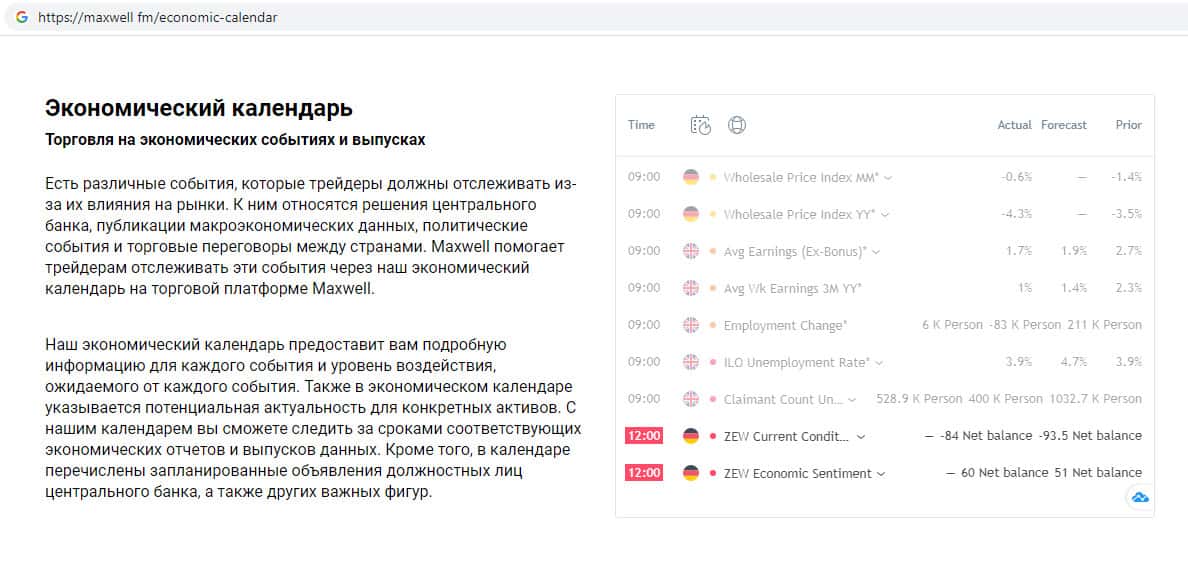Expand the Claimant Count row chevron
The width and height of the screenshot is (1188, 562).
[852, 400]
